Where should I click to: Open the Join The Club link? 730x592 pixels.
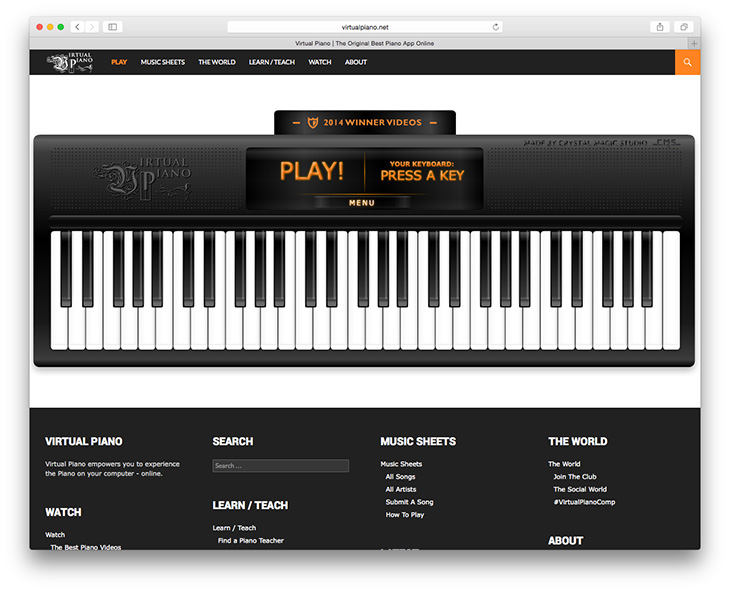coord(574,477)
